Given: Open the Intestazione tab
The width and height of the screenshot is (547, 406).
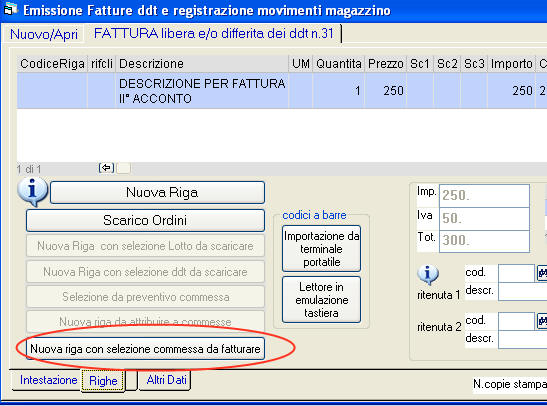Looking at the screenshot, I should pyautogui.click(x=48, y=380).
